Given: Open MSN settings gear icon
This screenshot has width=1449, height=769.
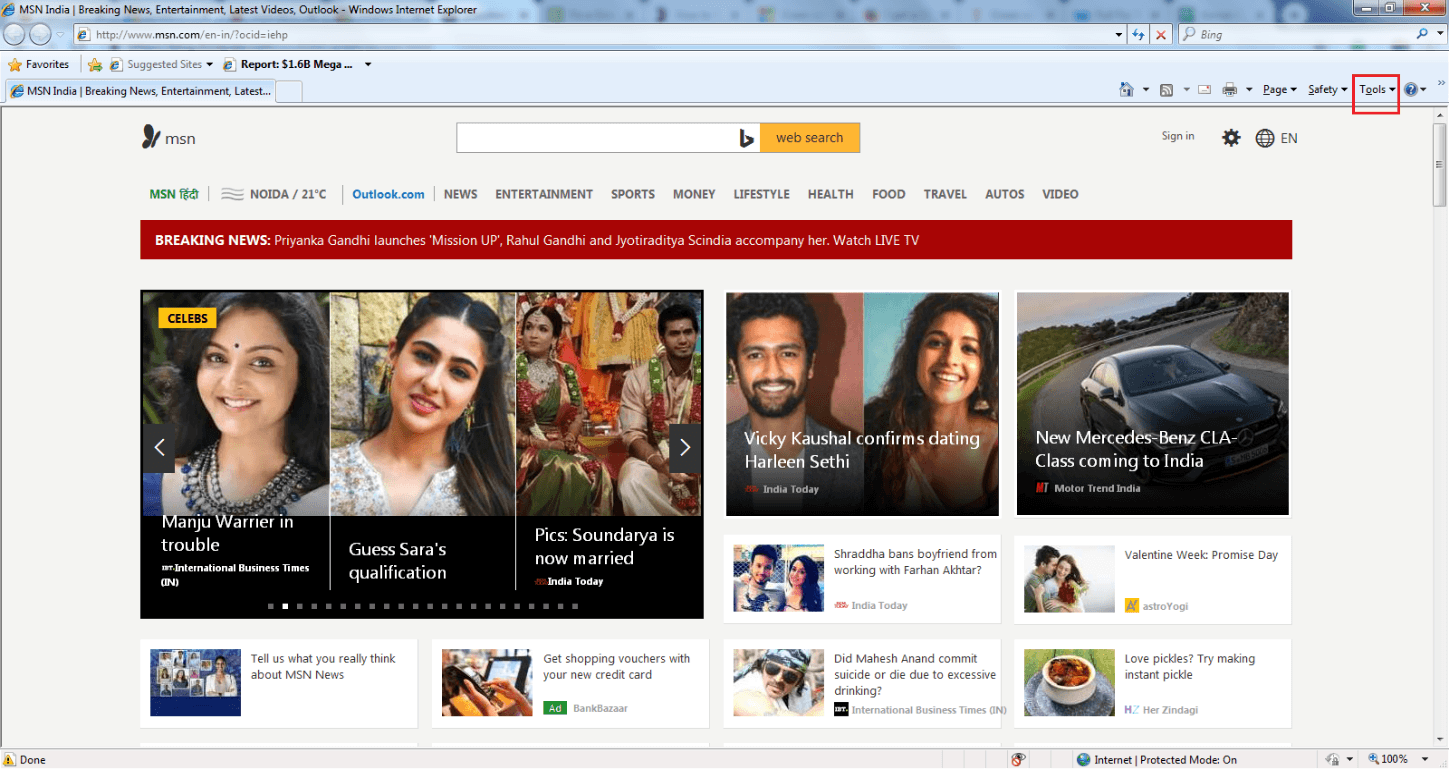Looking at the screenshot, I should 1231,138.
